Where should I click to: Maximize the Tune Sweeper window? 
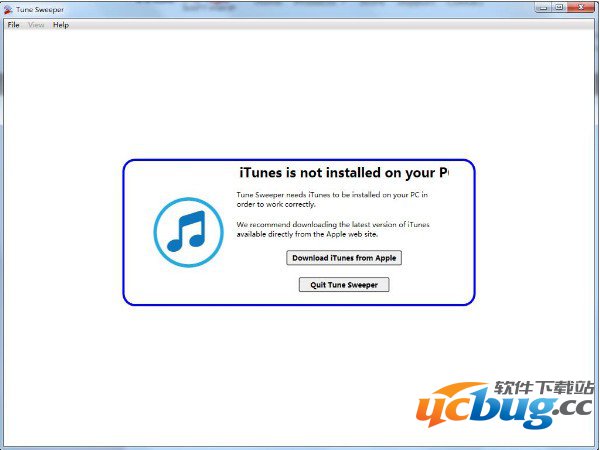[559, 8]
